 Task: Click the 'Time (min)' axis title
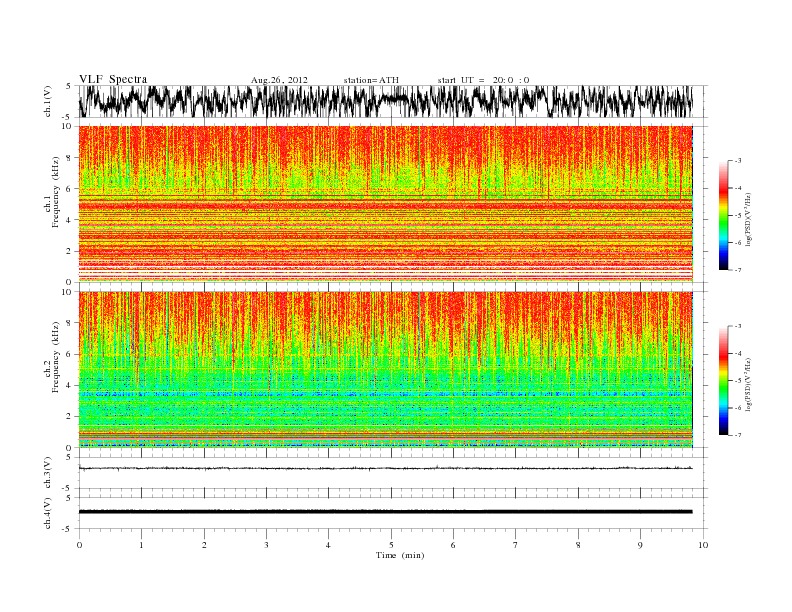pos(400,555)
